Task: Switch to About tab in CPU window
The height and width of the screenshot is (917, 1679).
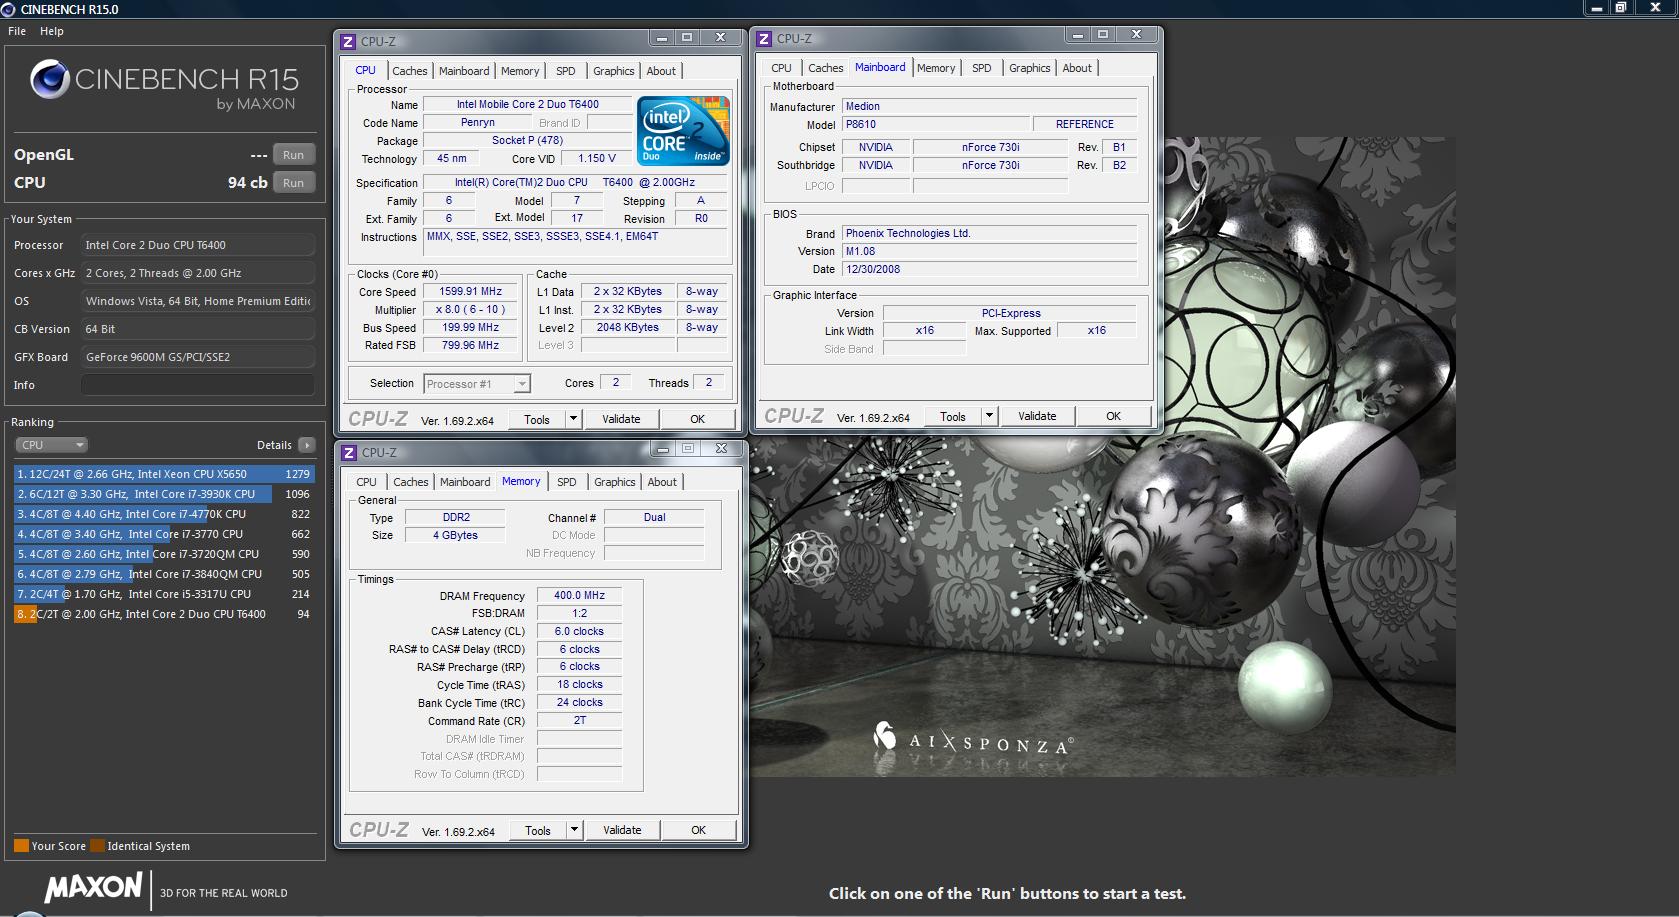Action: click(661, 71)
